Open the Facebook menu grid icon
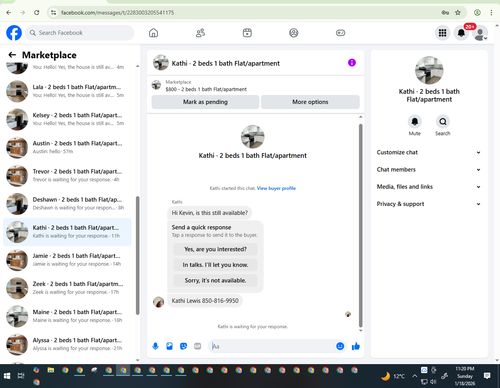 [442, 33]
